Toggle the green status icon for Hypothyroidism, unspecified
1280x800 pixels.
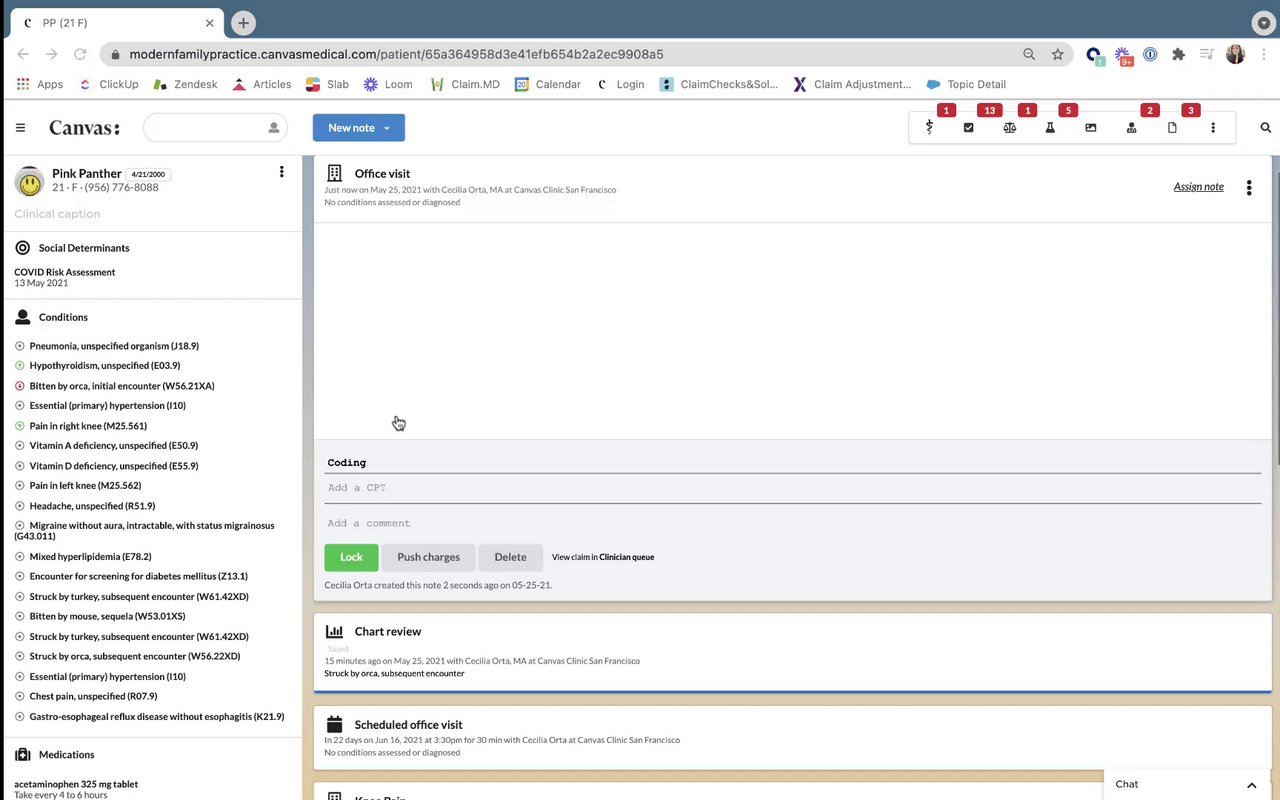point(20,366)
